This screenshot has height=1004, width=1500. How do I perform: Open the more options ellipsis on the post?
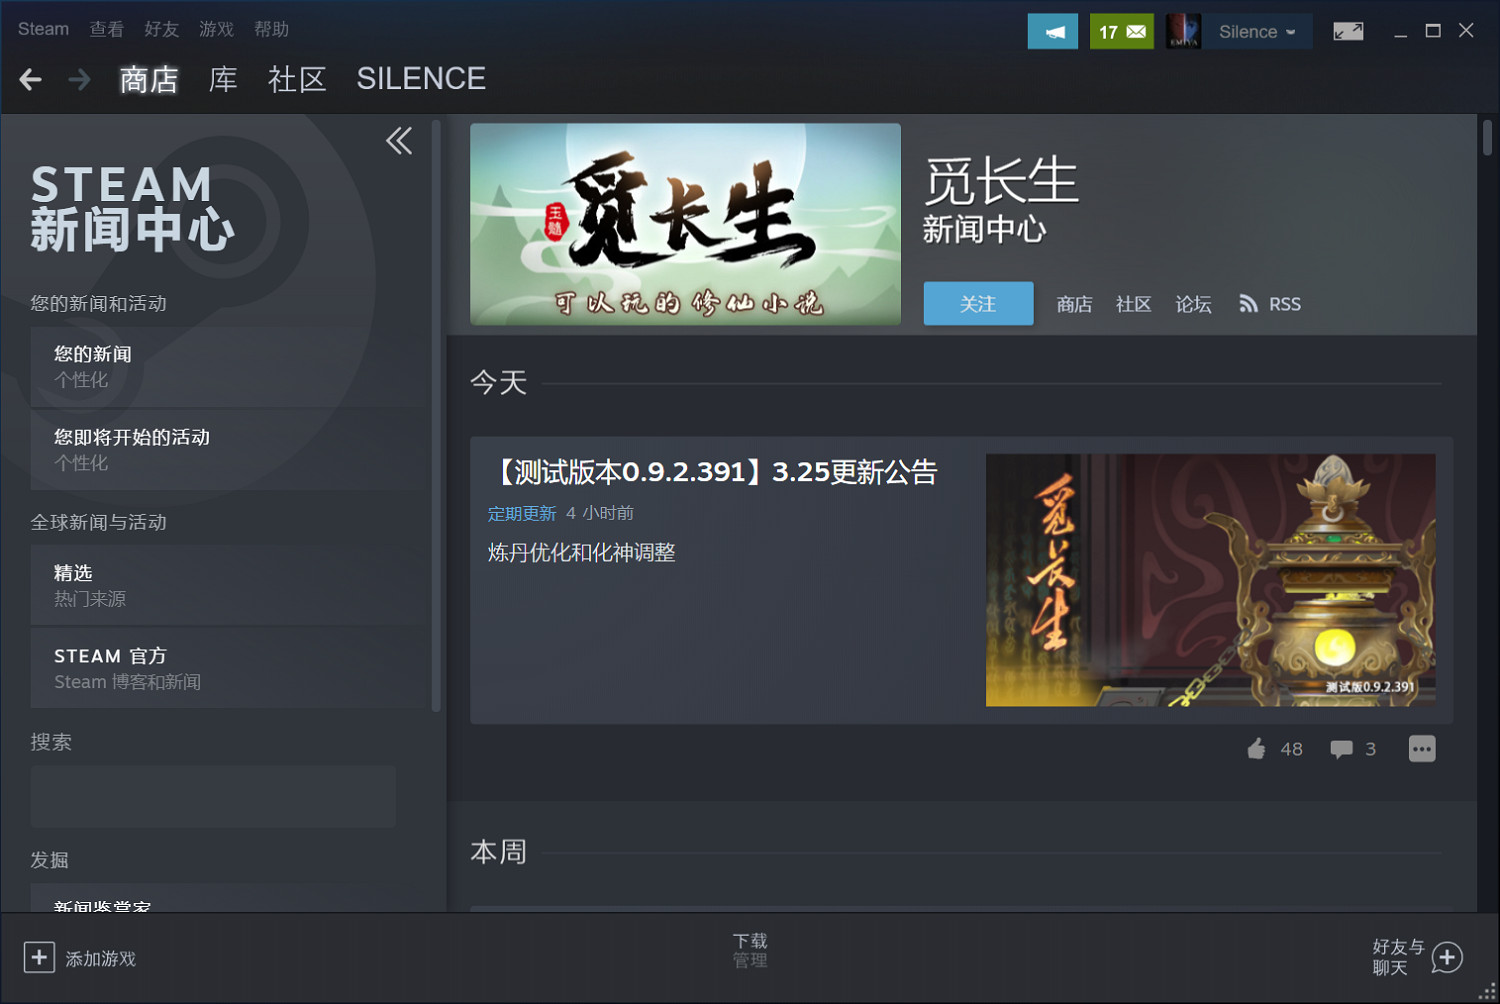click(x=1421, y=748)
